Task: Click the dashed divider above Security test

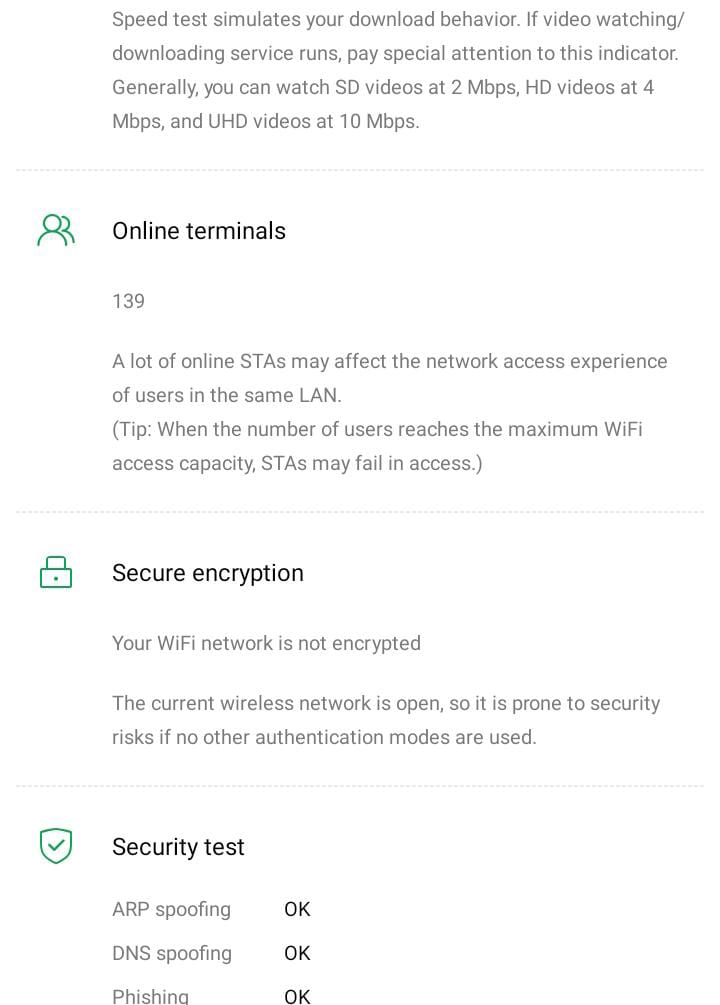Action: point(360,786)
